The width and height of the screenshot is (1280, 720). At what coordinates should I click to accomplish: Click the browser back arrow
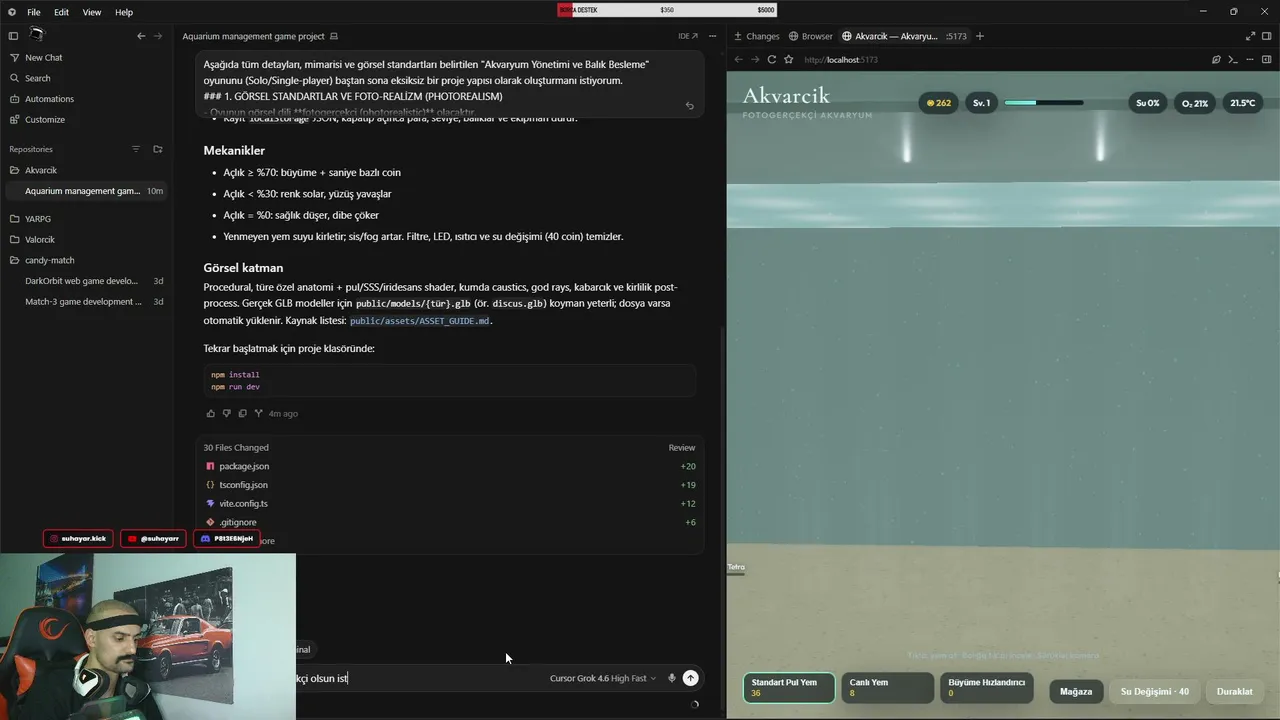click(x=739, y=59)
